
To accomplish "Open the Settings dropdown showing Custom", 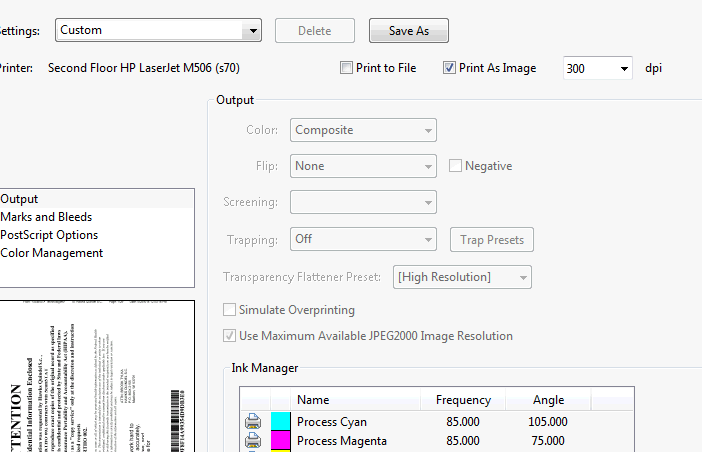I will click(158, 31).
